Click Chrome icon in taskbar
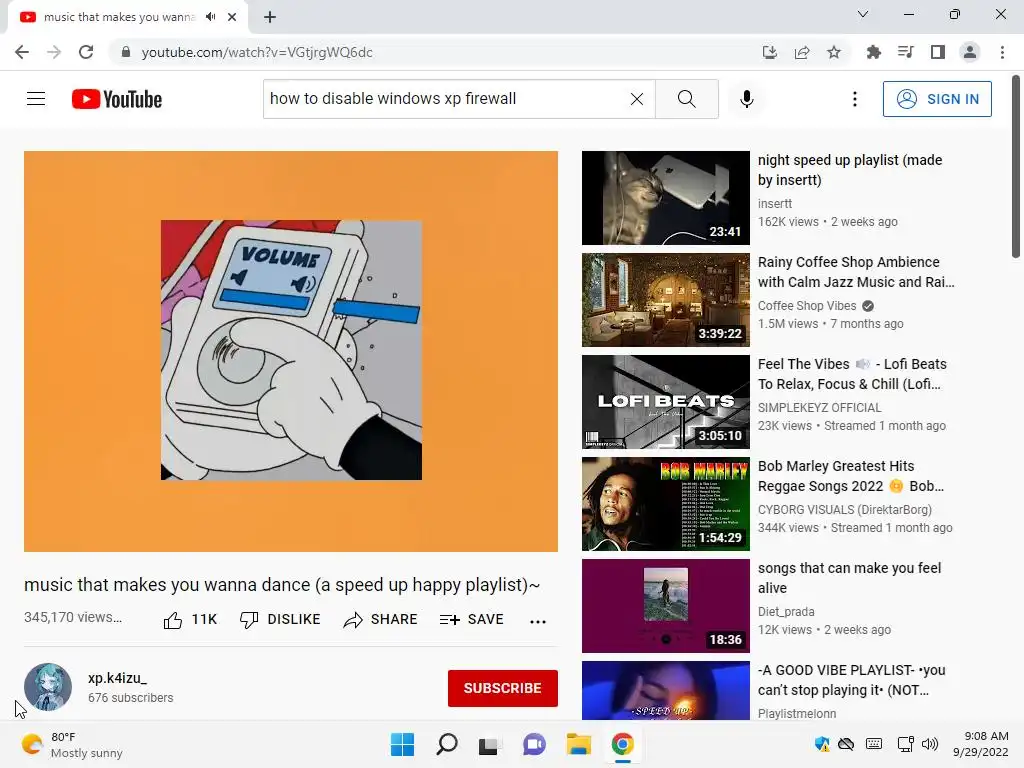 coord(622,744)
